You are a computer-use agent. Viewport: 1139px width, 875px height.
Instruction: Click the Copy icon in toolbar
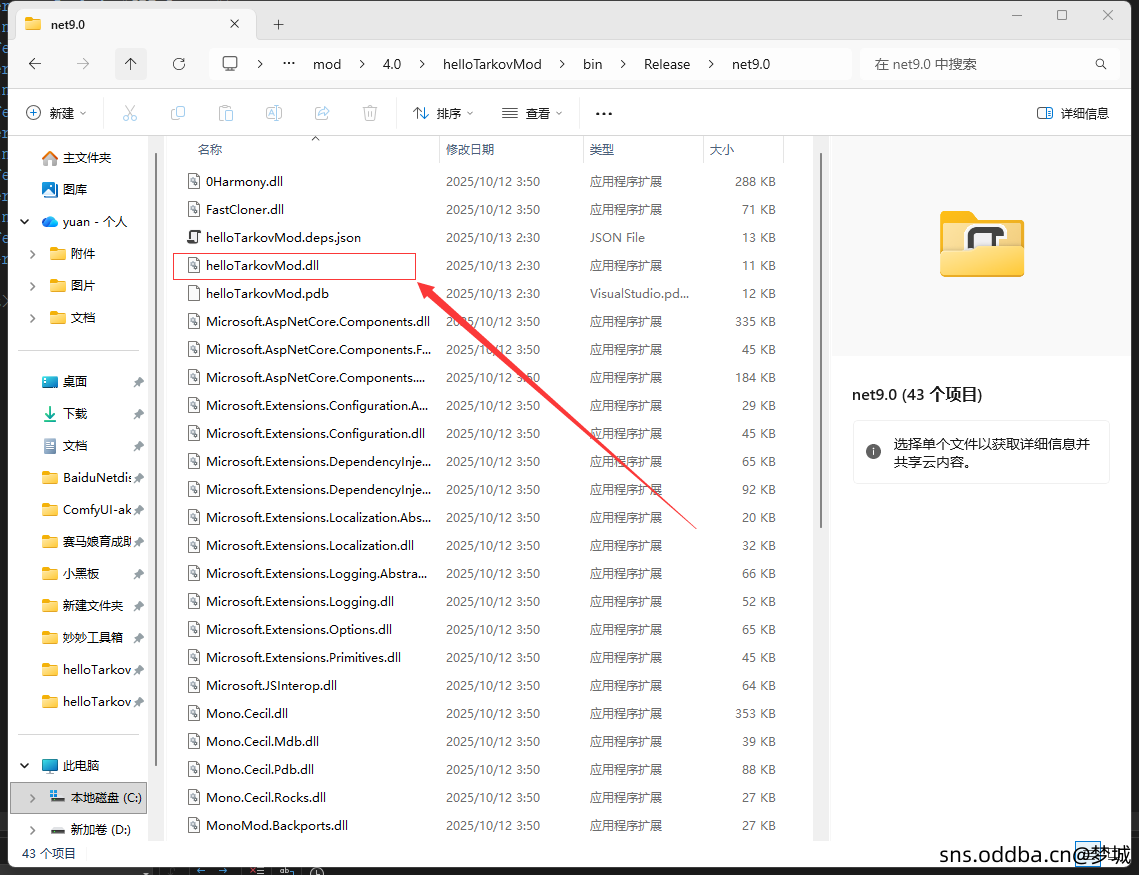click(x=178, y=113)
